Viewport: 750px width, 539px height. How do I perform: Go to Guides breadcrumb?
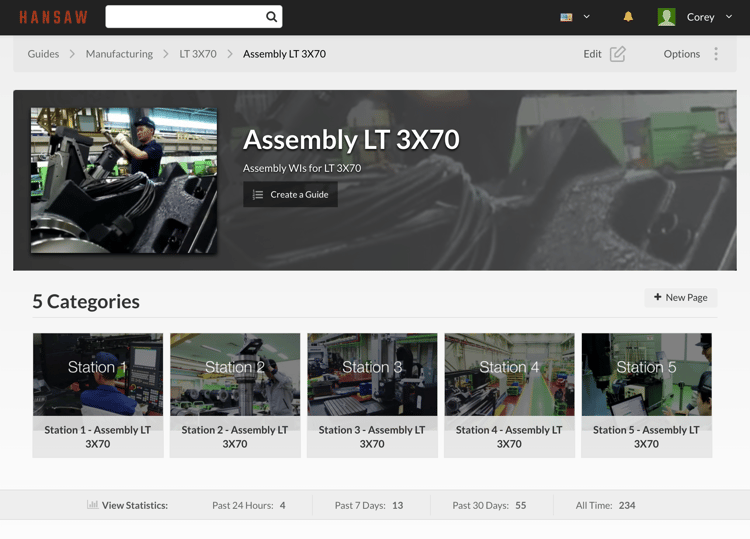43,54
